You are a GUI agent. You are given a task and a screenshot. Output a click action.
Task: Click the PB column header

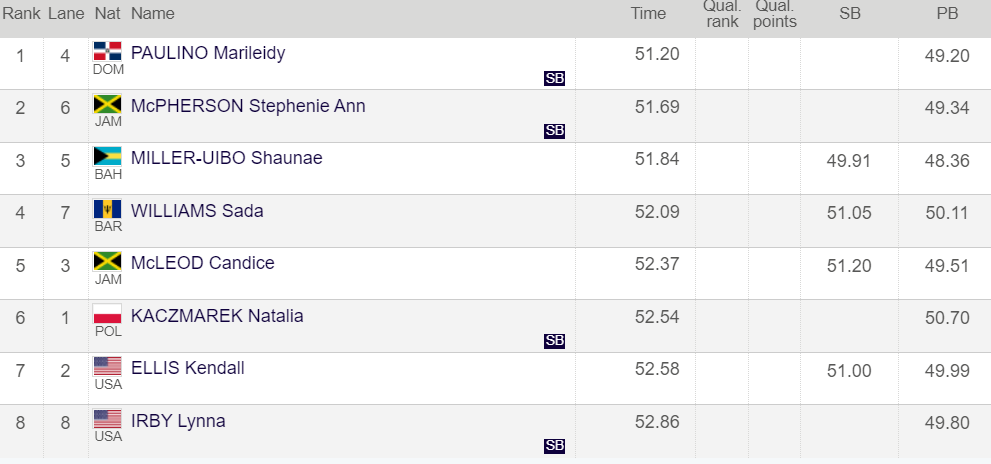pyautogui.click(x=947, y=13)
